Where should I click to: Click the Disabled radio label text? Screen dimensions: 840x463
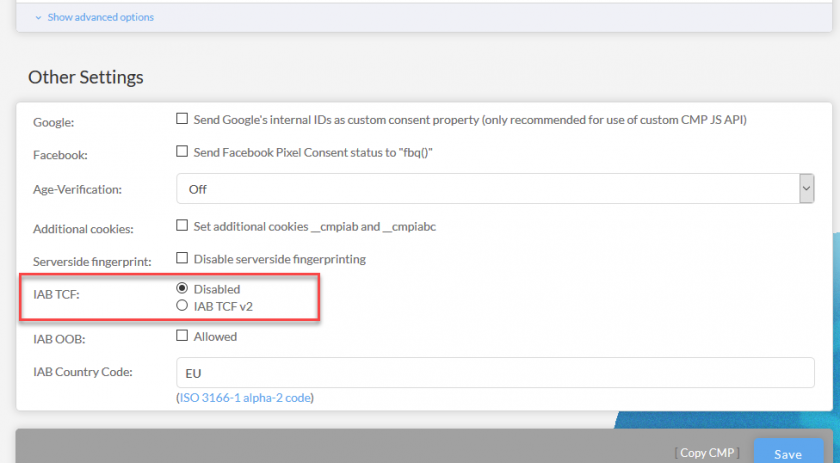(217, 289)
